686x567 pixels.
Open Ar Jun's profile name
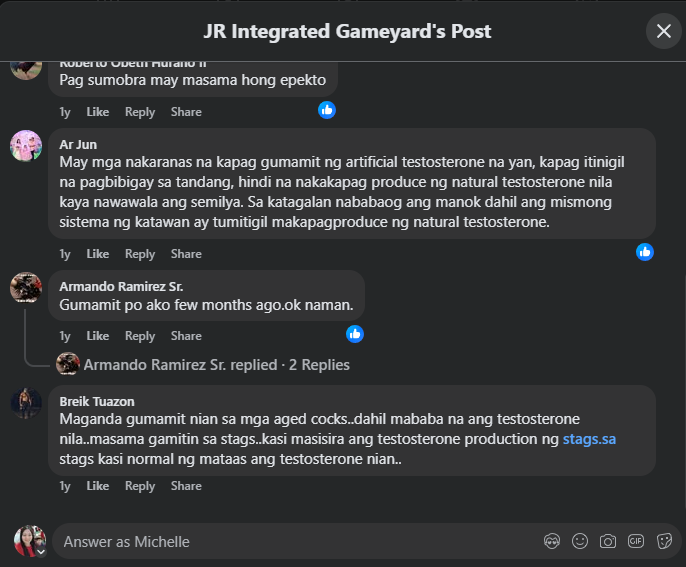click(78, 144)
